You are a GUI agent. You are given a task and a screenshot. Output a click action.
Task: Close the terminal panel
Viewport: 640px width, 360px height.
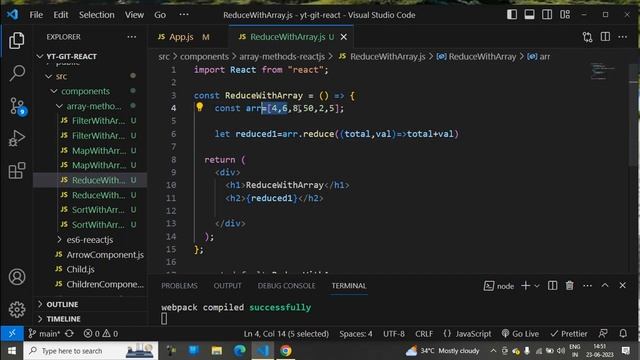(x=622, y=285)
